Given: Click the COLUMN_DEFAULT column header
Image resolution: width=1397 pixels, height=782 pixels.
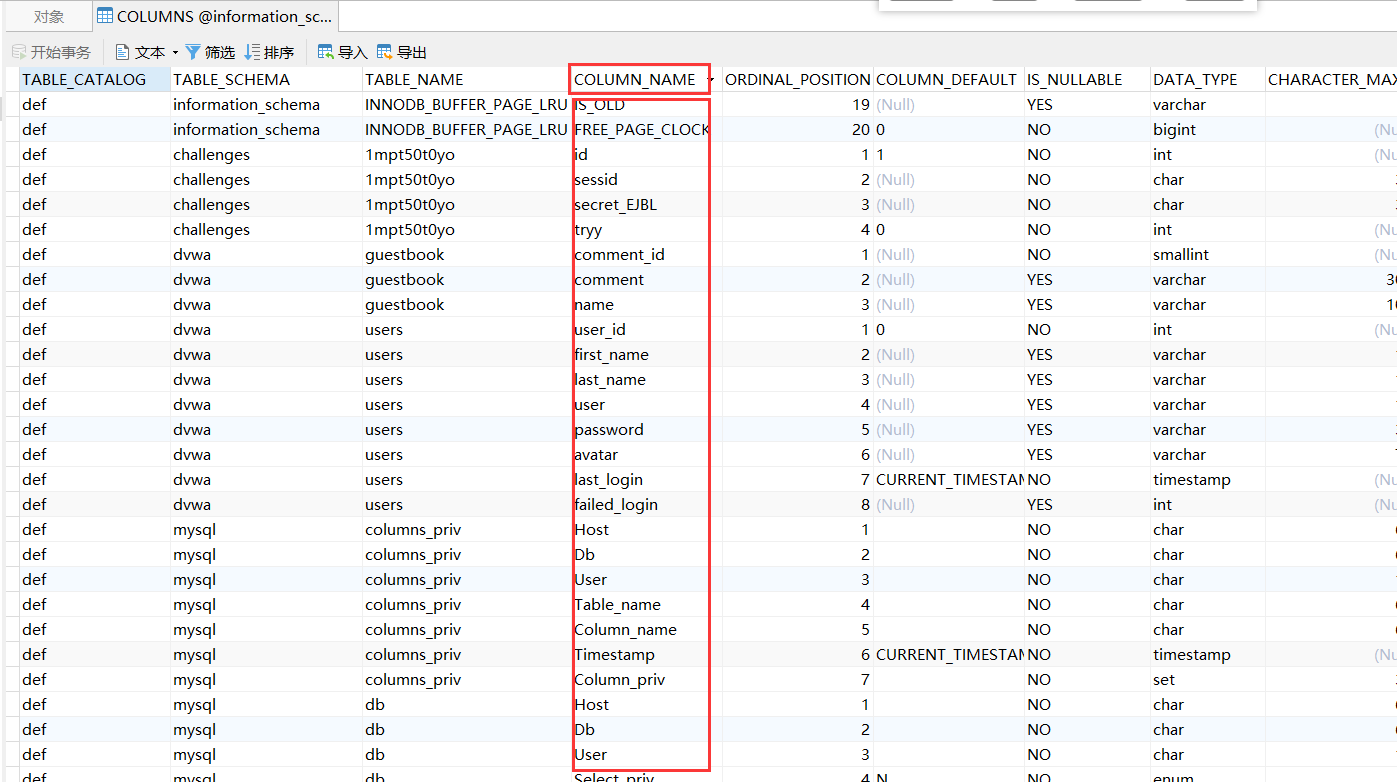Looking at the screenshot, I should 948,80.
